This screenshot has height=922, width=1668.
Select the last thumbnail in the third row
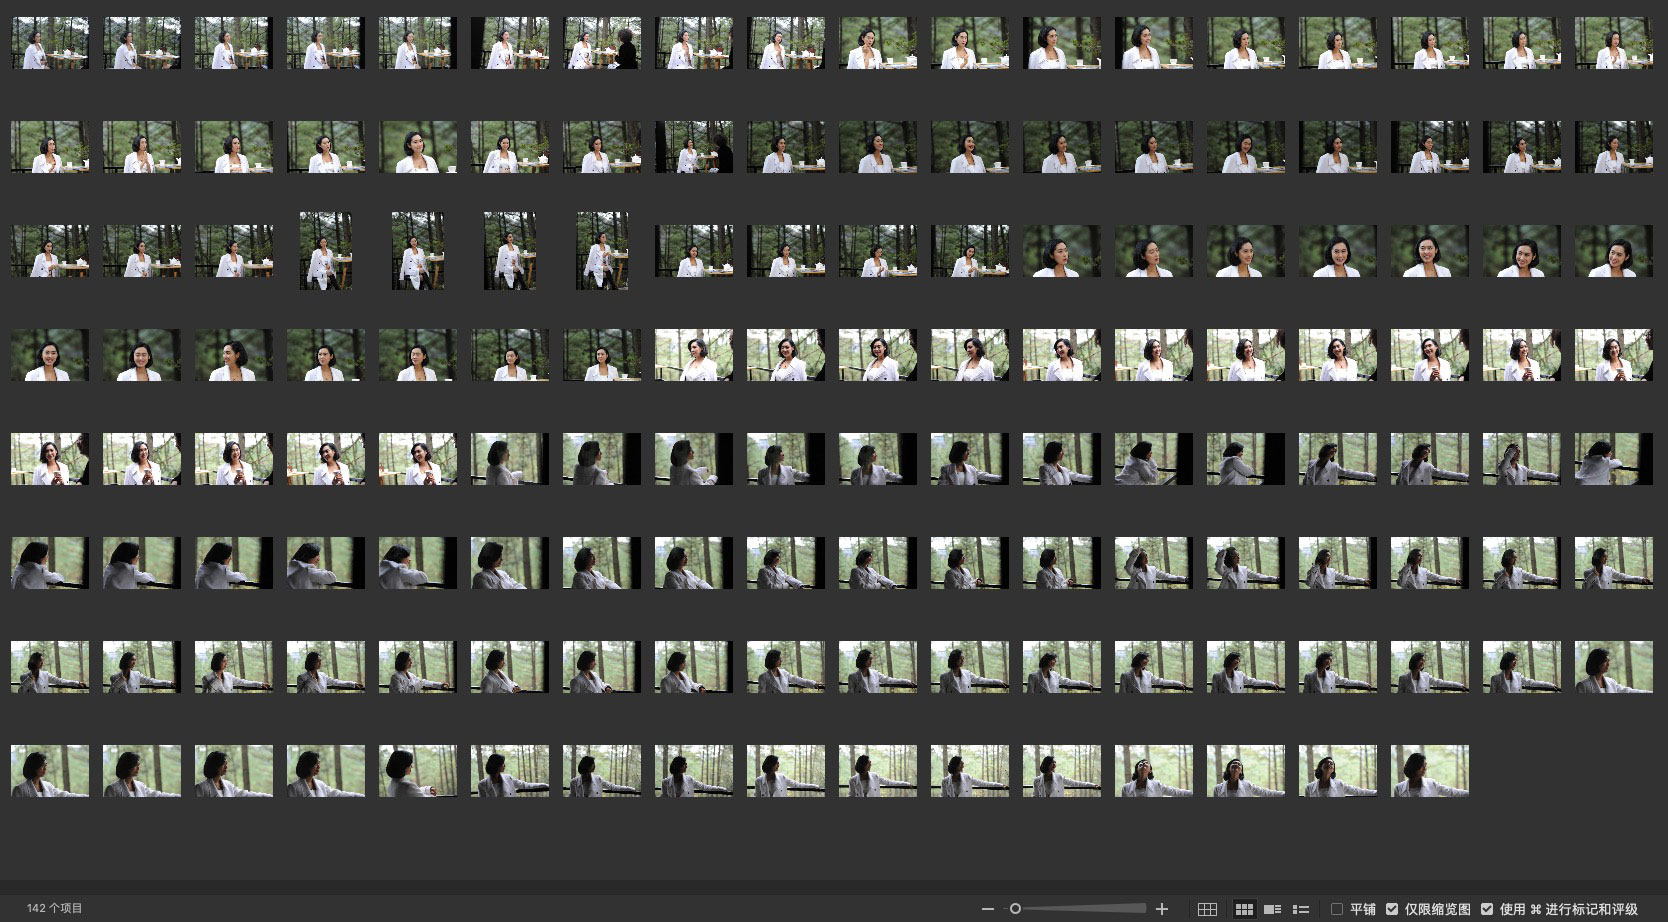(x=1613, y=251)
